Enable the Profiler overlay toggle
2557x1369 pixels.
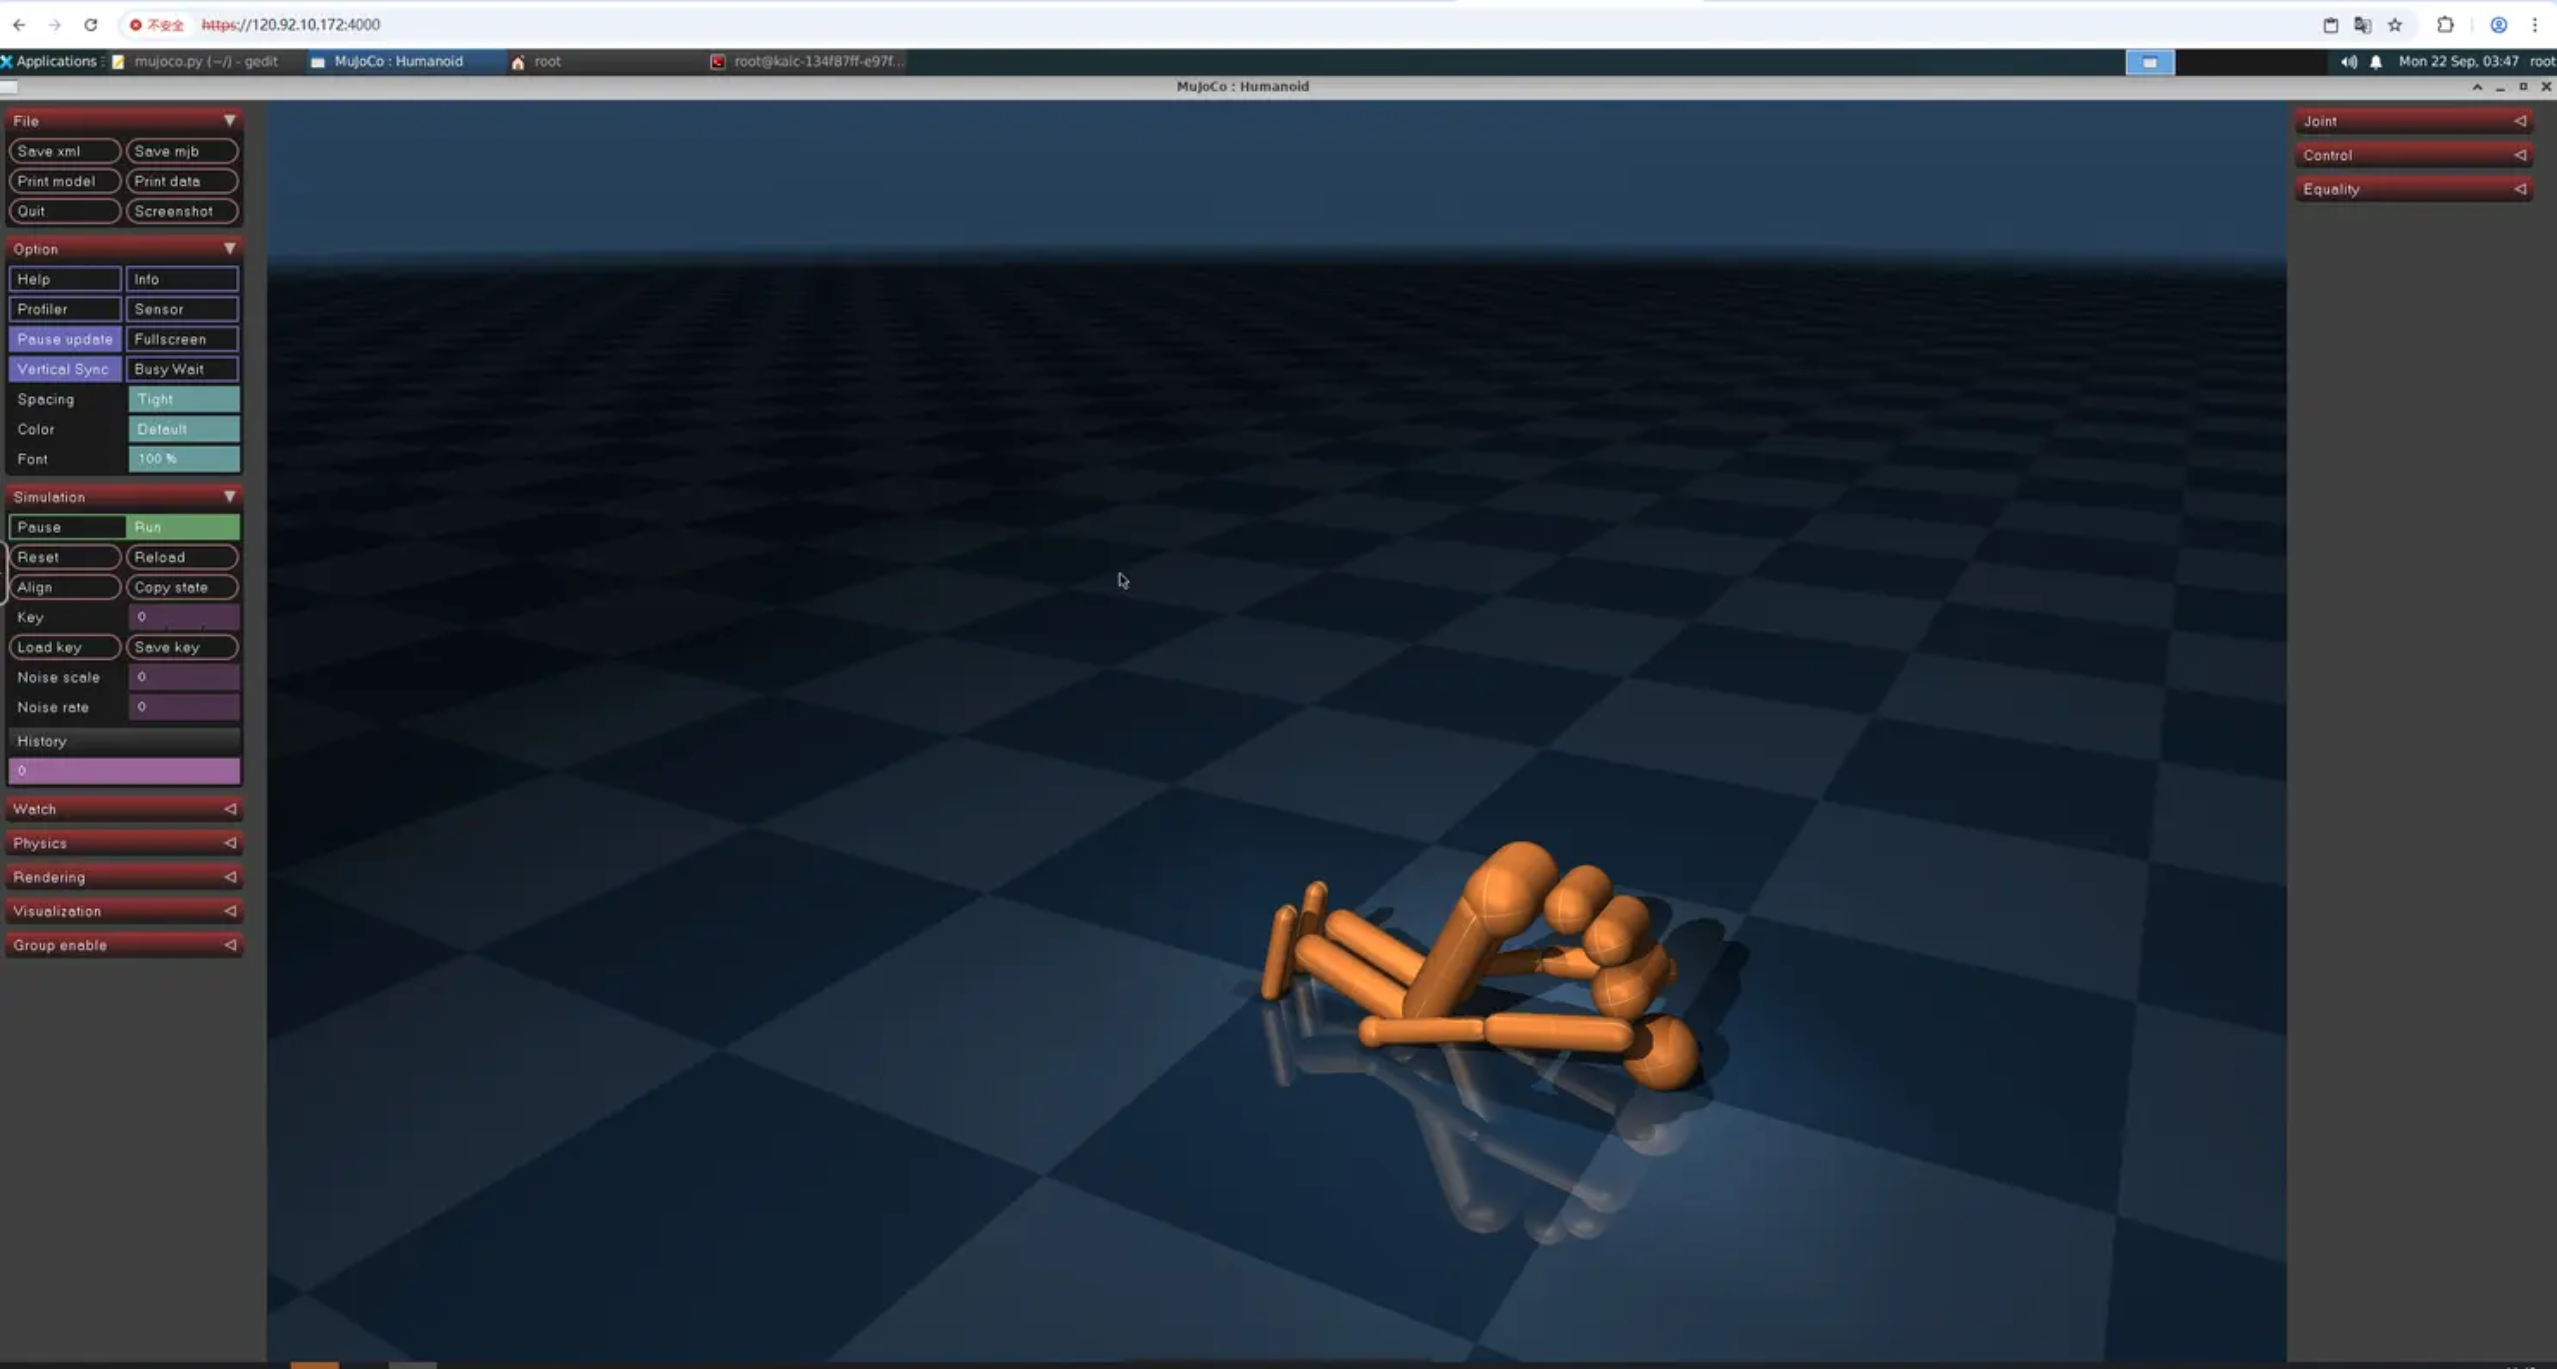click(65, 309)
